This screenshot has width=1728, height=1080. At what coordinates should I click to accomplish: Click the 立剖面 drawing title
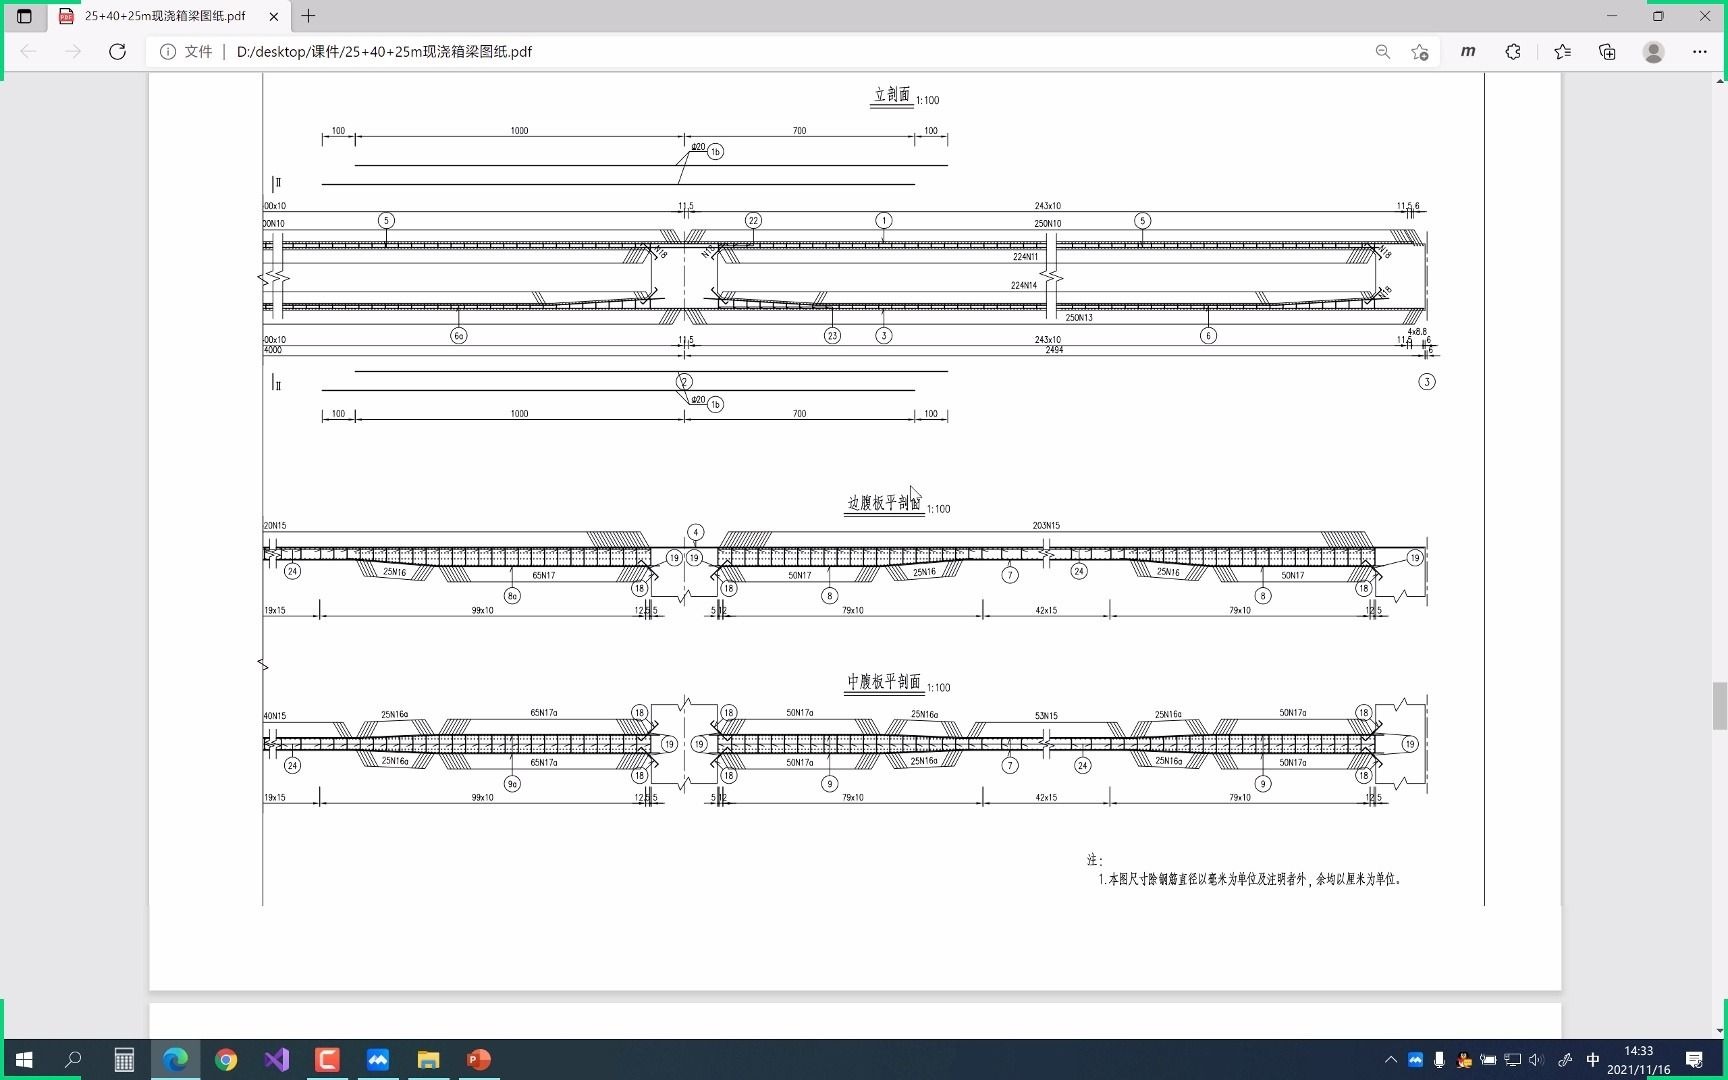(x=892, y=95)
